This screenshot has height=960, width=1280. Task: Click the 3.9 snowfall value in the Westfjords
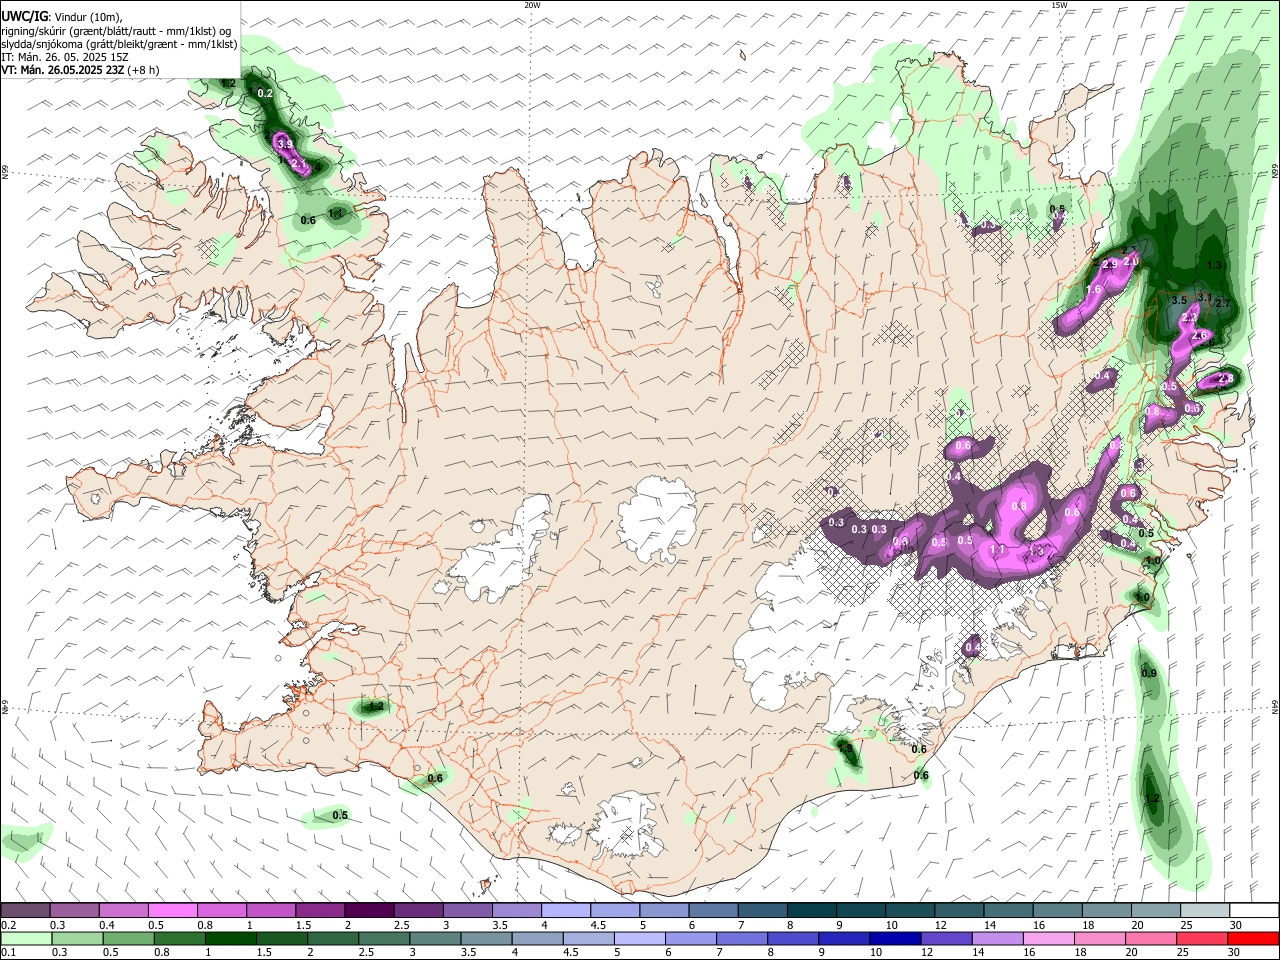click(x=284, y=144)
